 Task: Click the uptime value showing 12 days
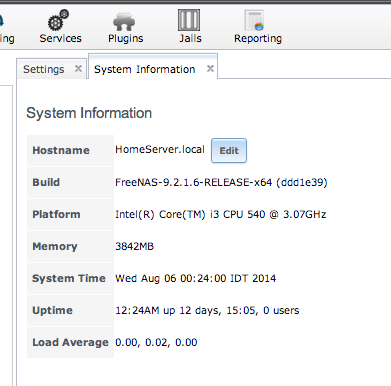(207, 310)
